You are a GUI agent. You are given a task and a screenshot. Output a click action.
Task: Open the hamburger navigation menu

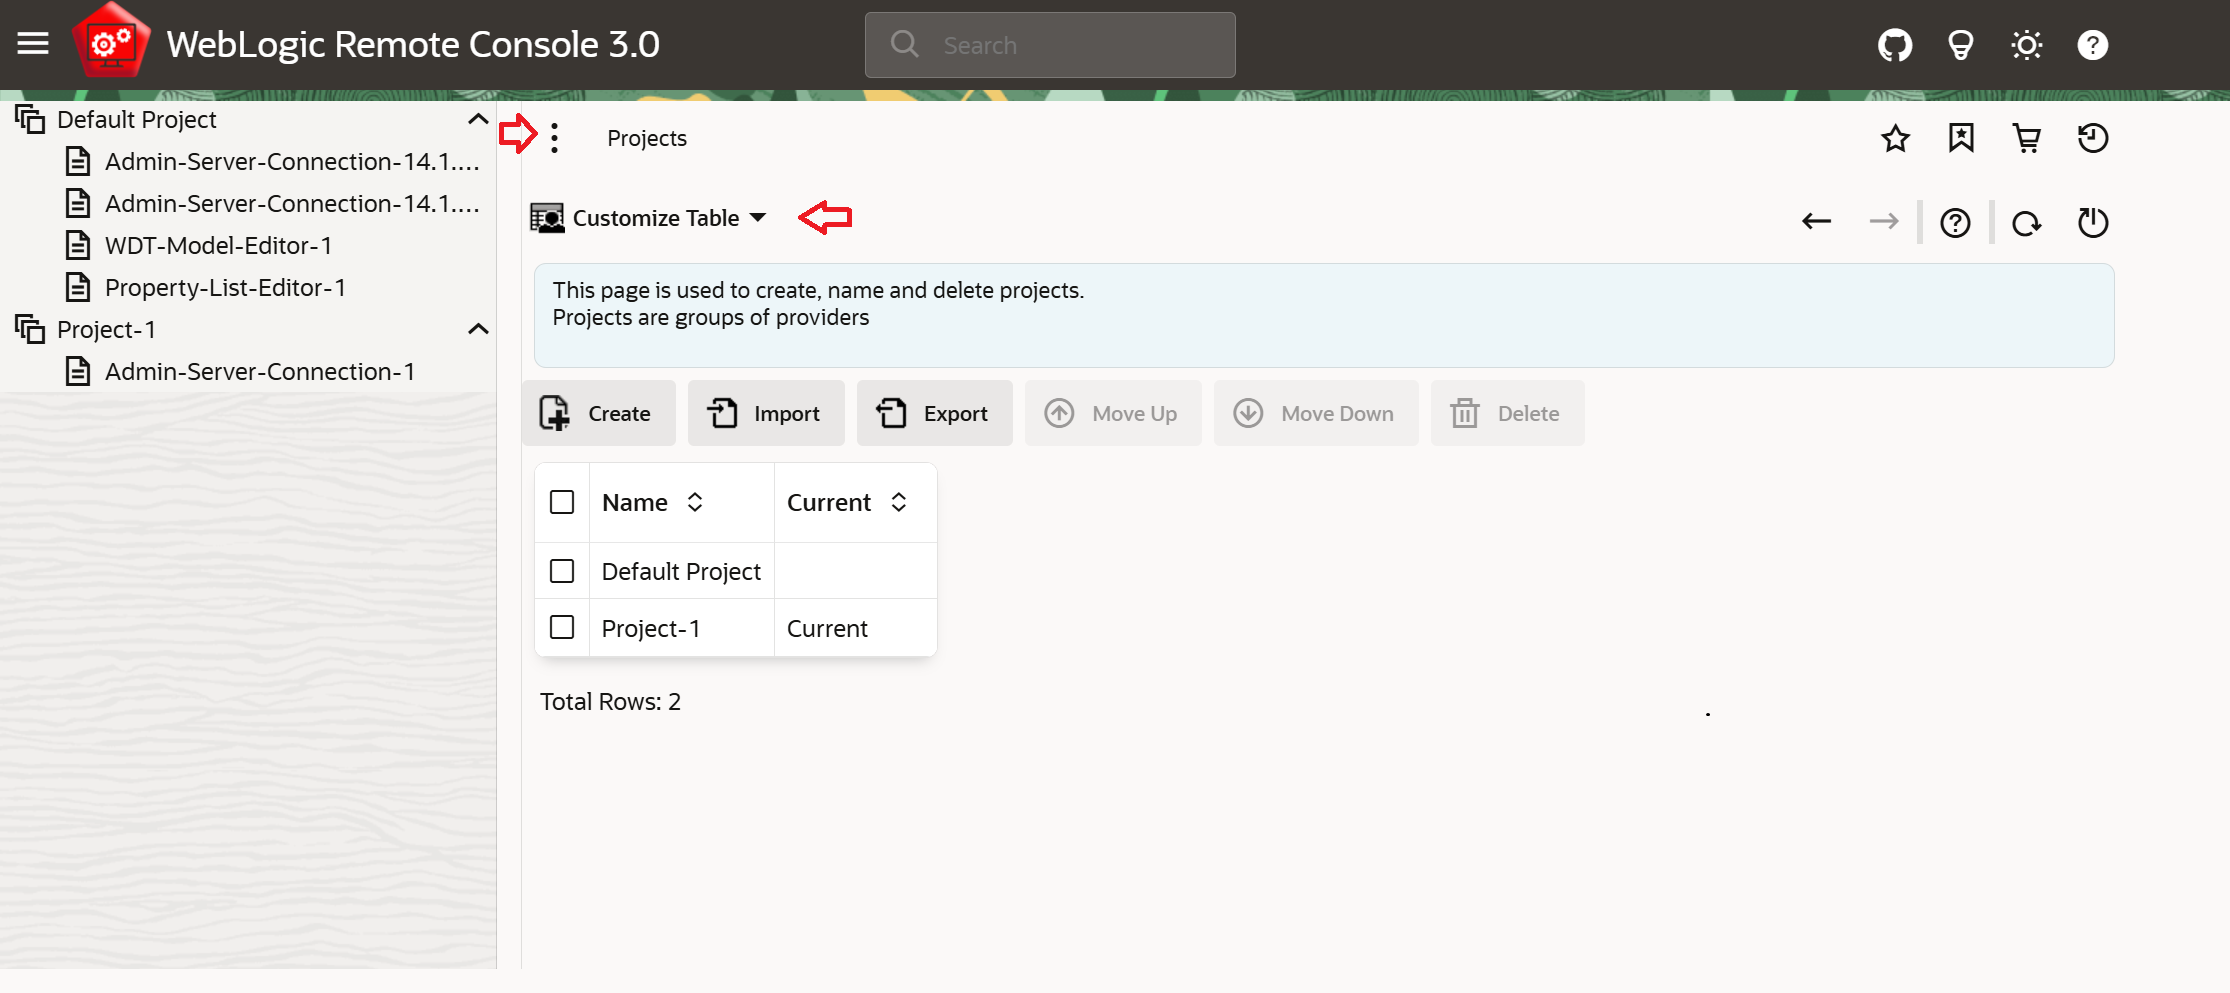click(33, 44)
